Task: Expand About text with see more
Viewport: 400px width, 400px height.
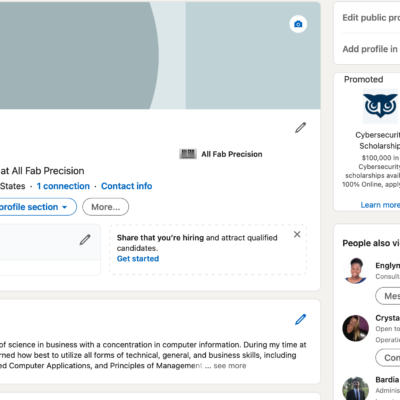Action: point(230,366)
